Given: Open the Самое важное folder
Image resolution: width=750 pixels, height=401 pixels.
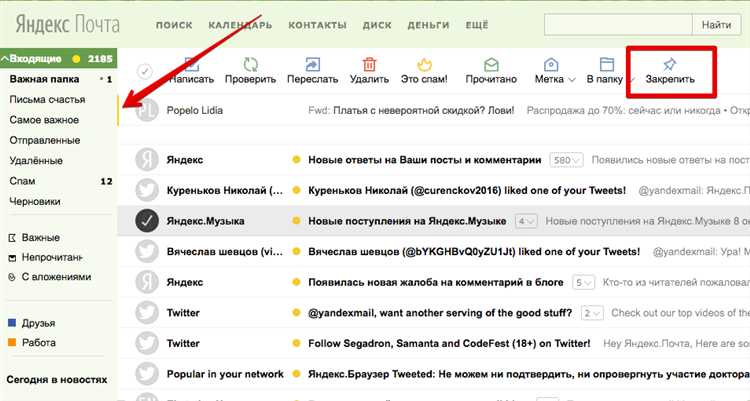Looking at the screenshot, I should pos(44,120).
